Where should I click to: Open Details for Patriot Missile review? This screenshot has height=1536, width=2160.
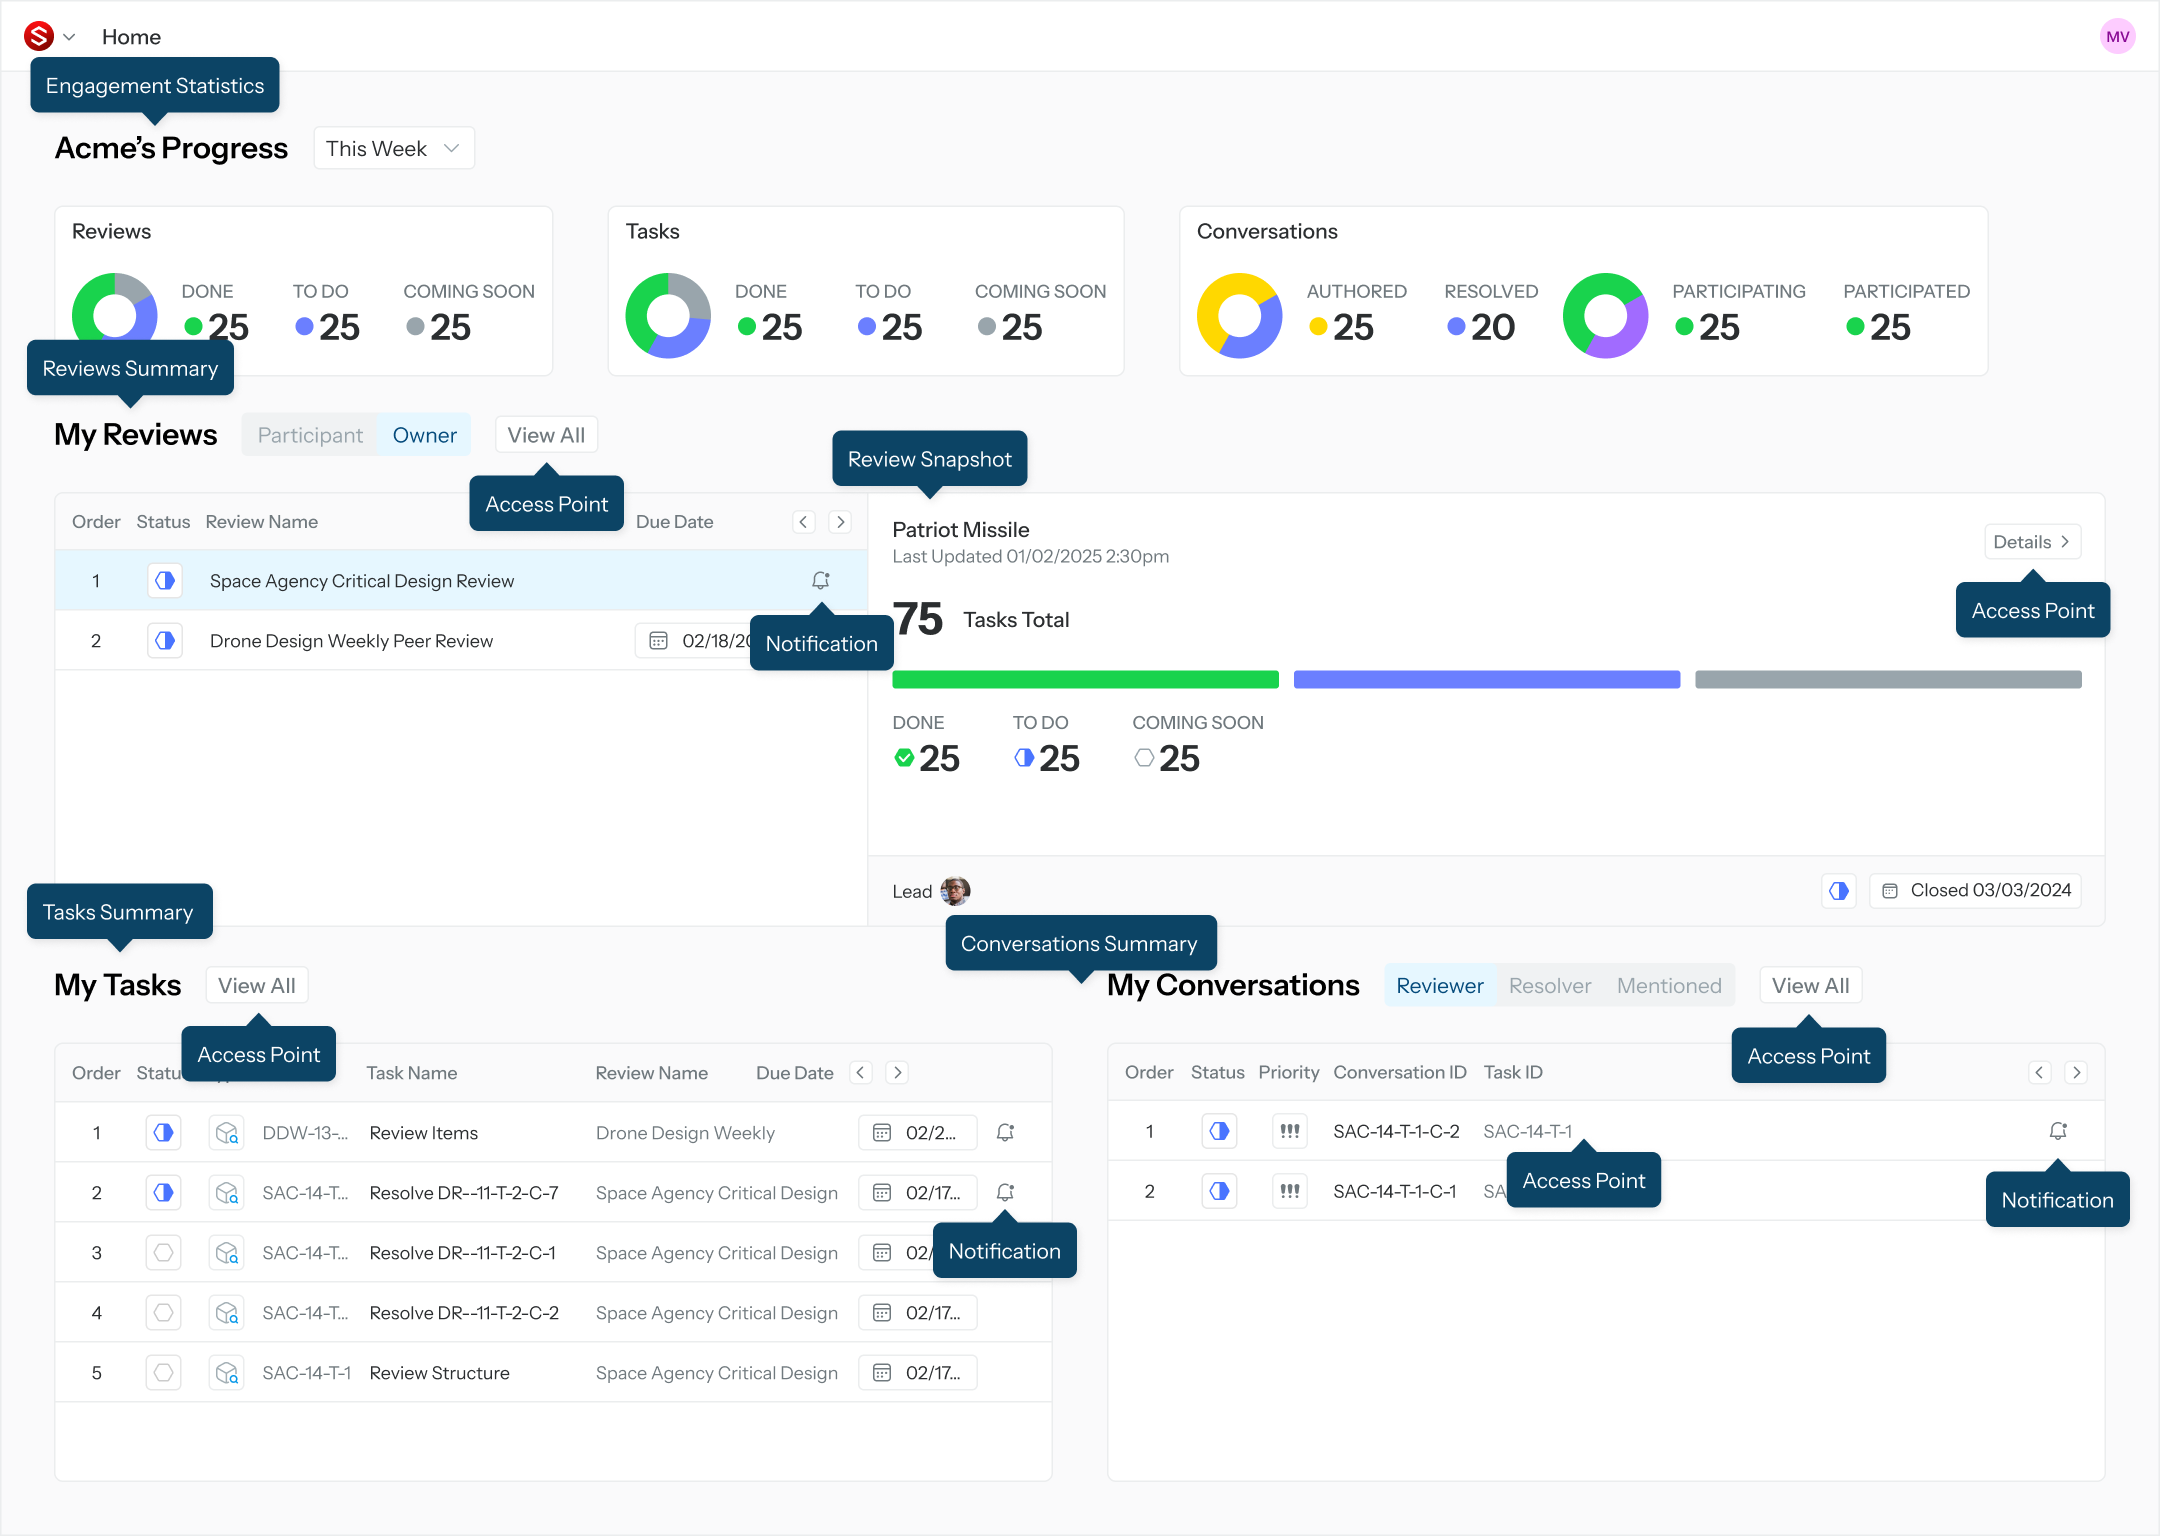point(2031,541)
